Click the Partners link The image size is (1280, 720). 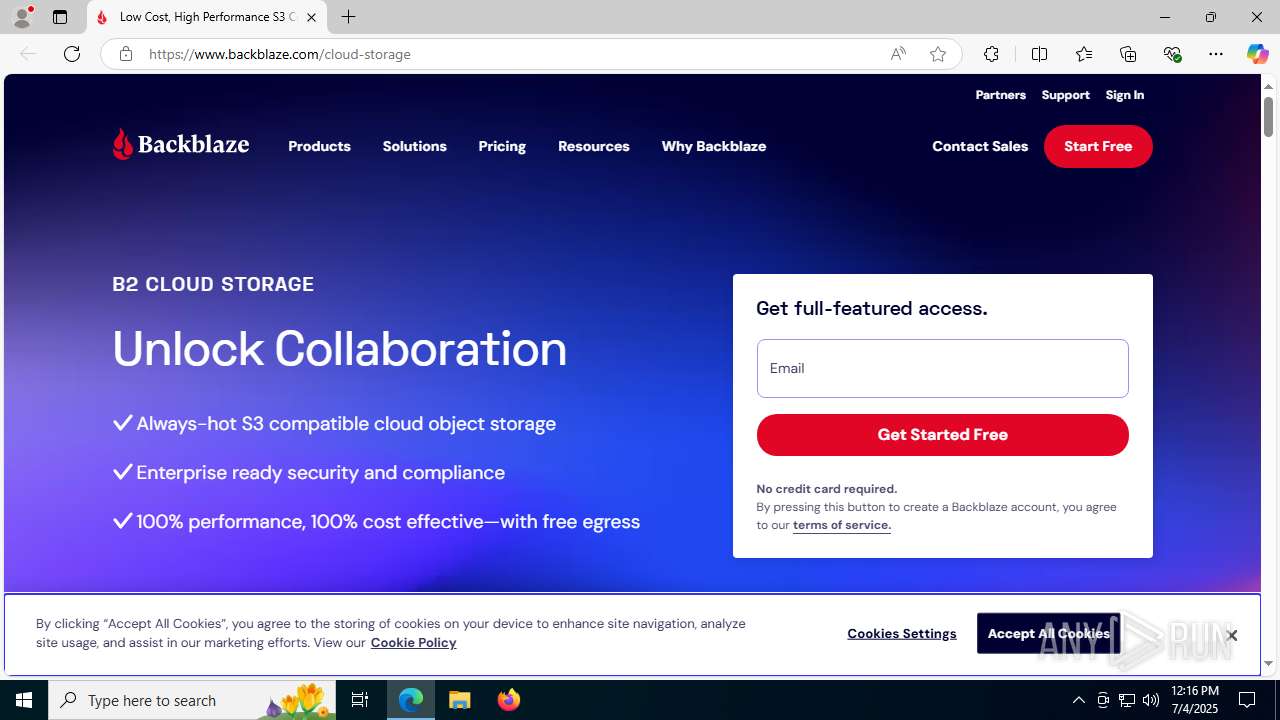pyautogui.click(x=1000, y=95)
